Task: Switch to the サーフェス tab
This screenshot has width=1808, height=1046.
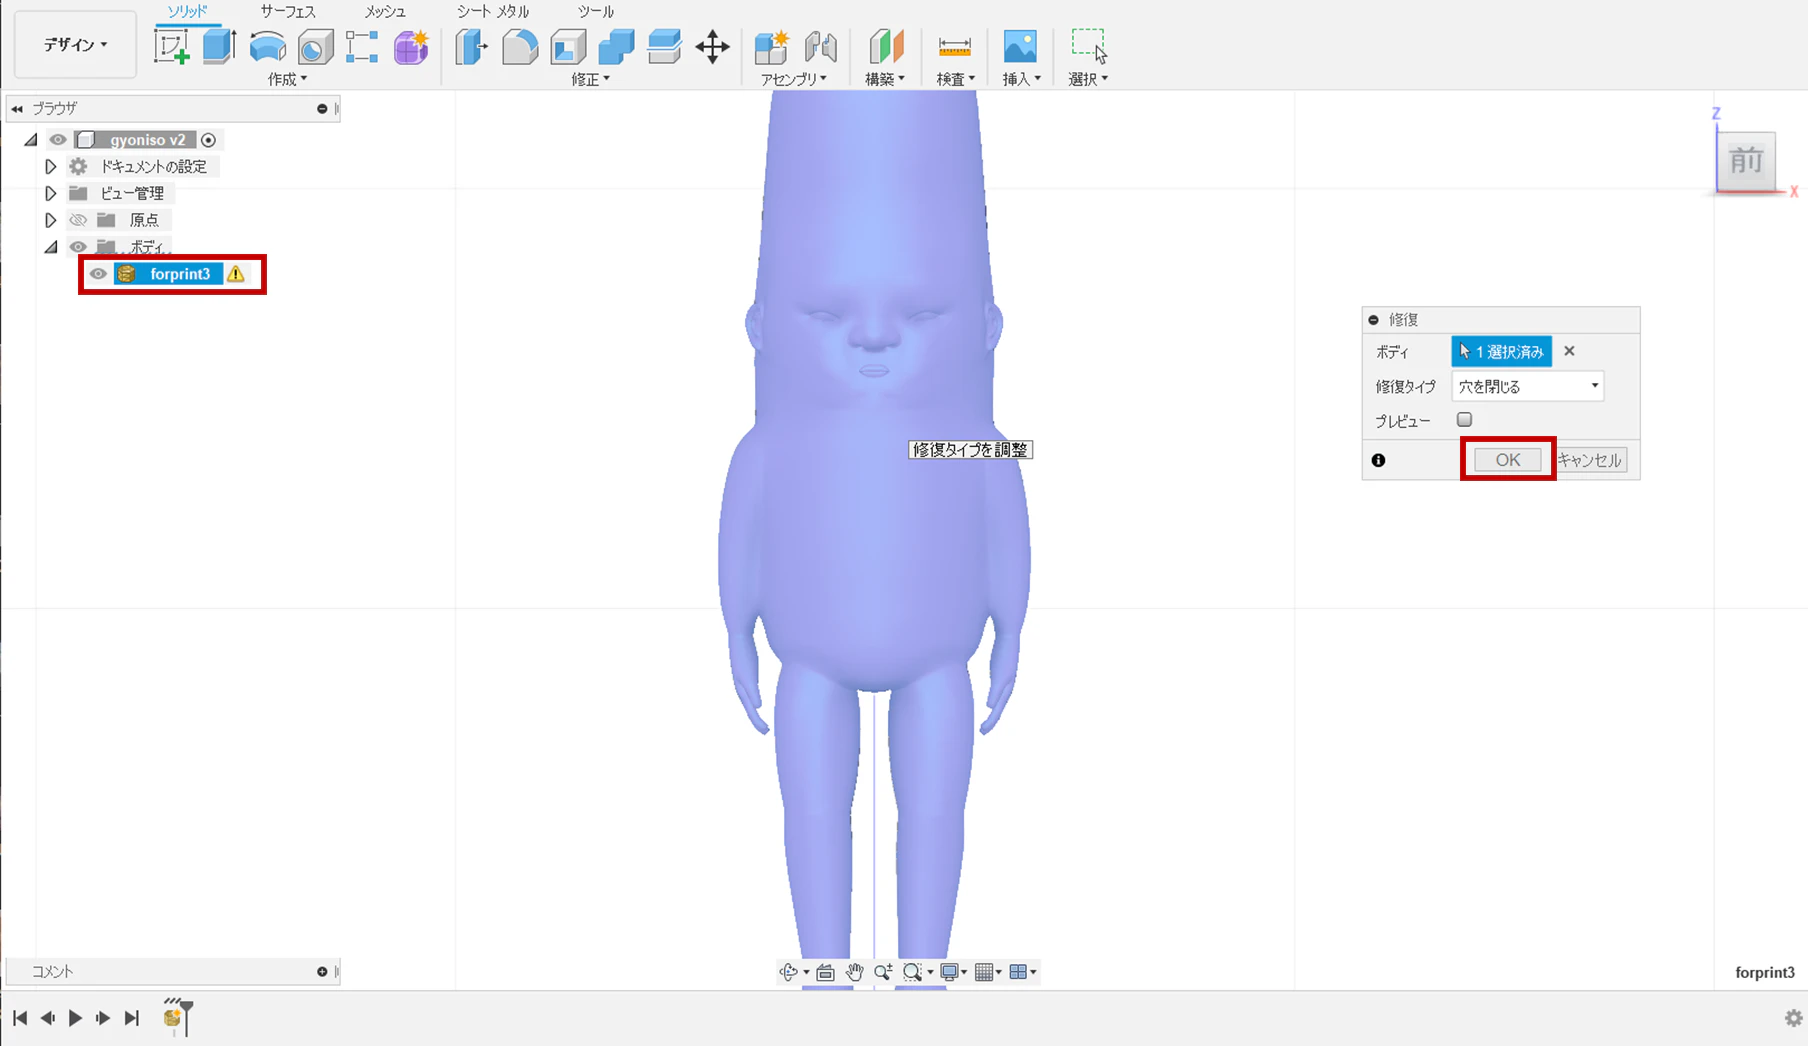Action: pyautogui.click(x=288, y=12)
